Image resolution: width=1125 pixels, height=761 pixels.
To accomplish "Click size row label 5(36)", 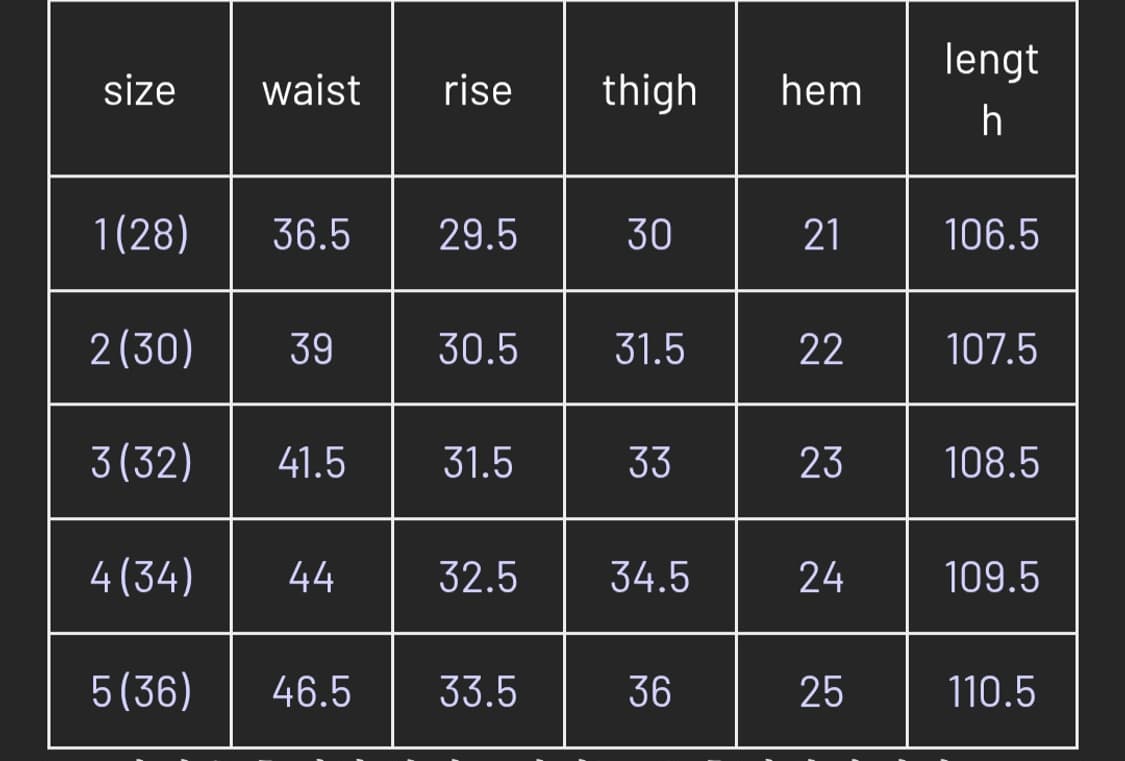I will 140,691.
